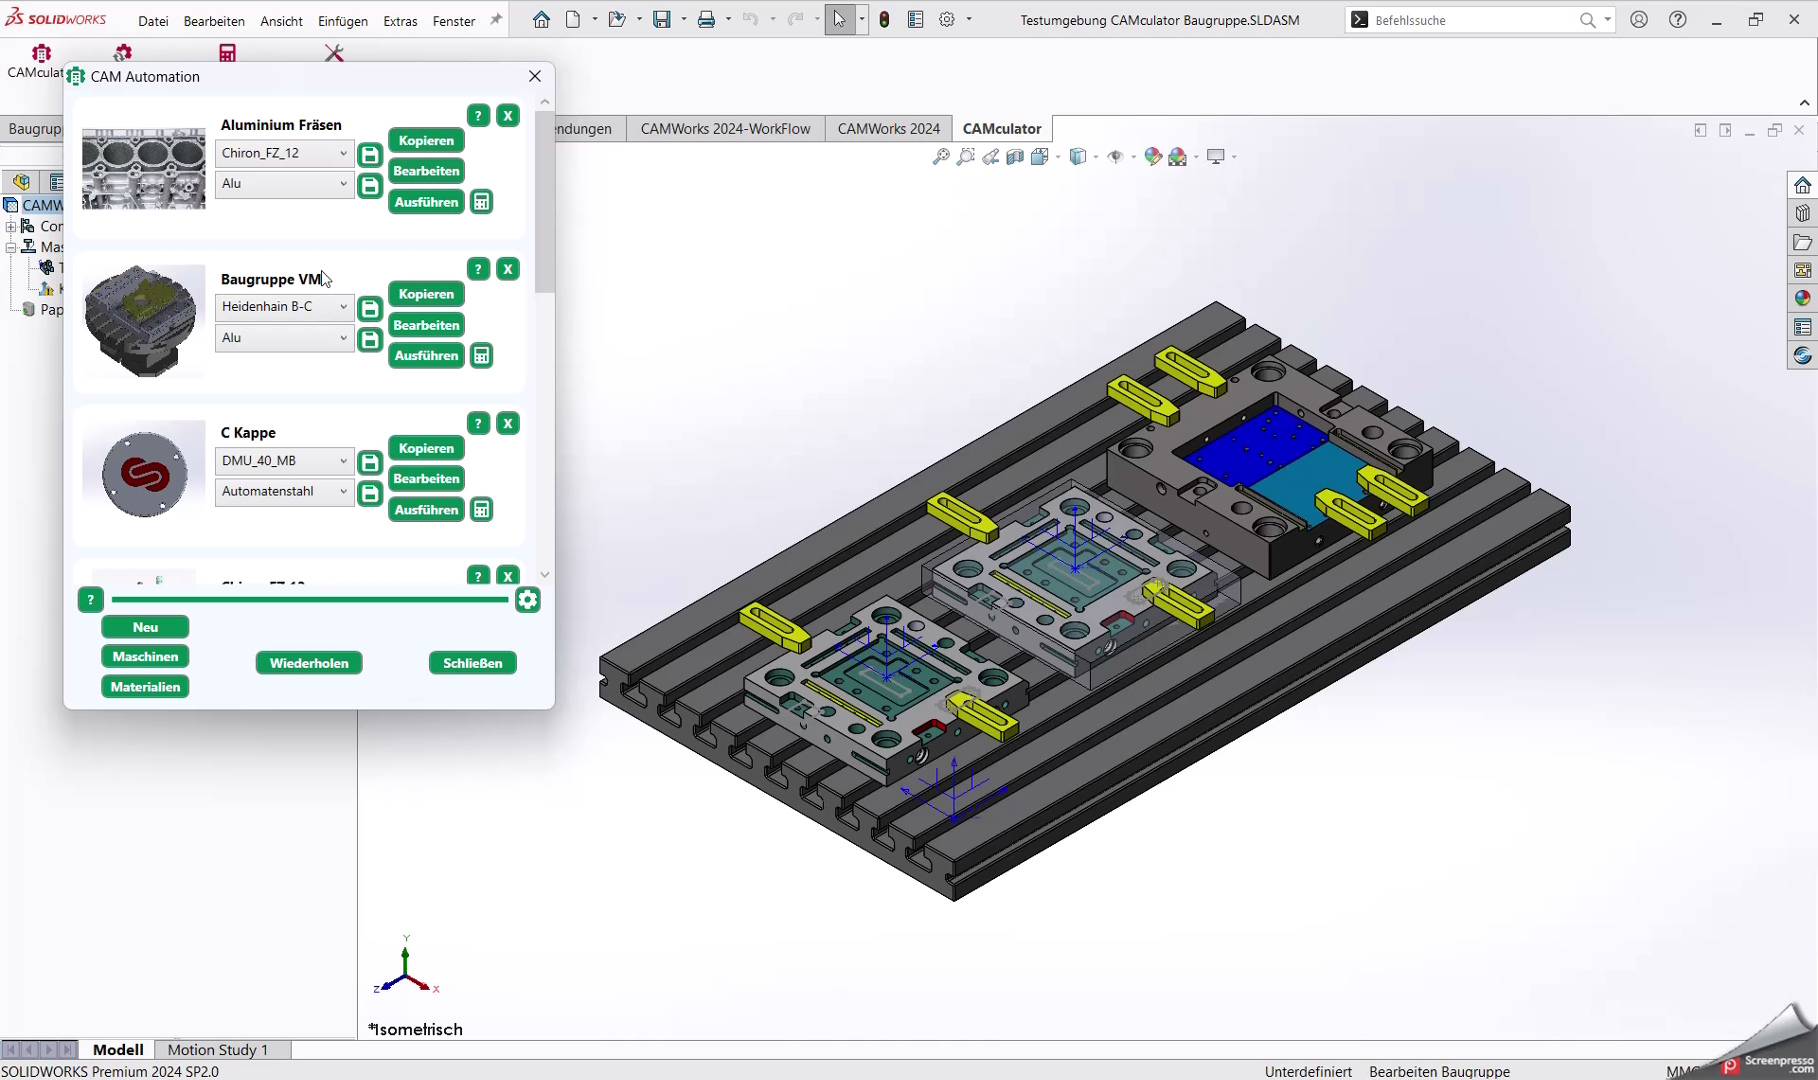Select the Aluminium Fräsen engine block thumbnail

coord(144,168)
